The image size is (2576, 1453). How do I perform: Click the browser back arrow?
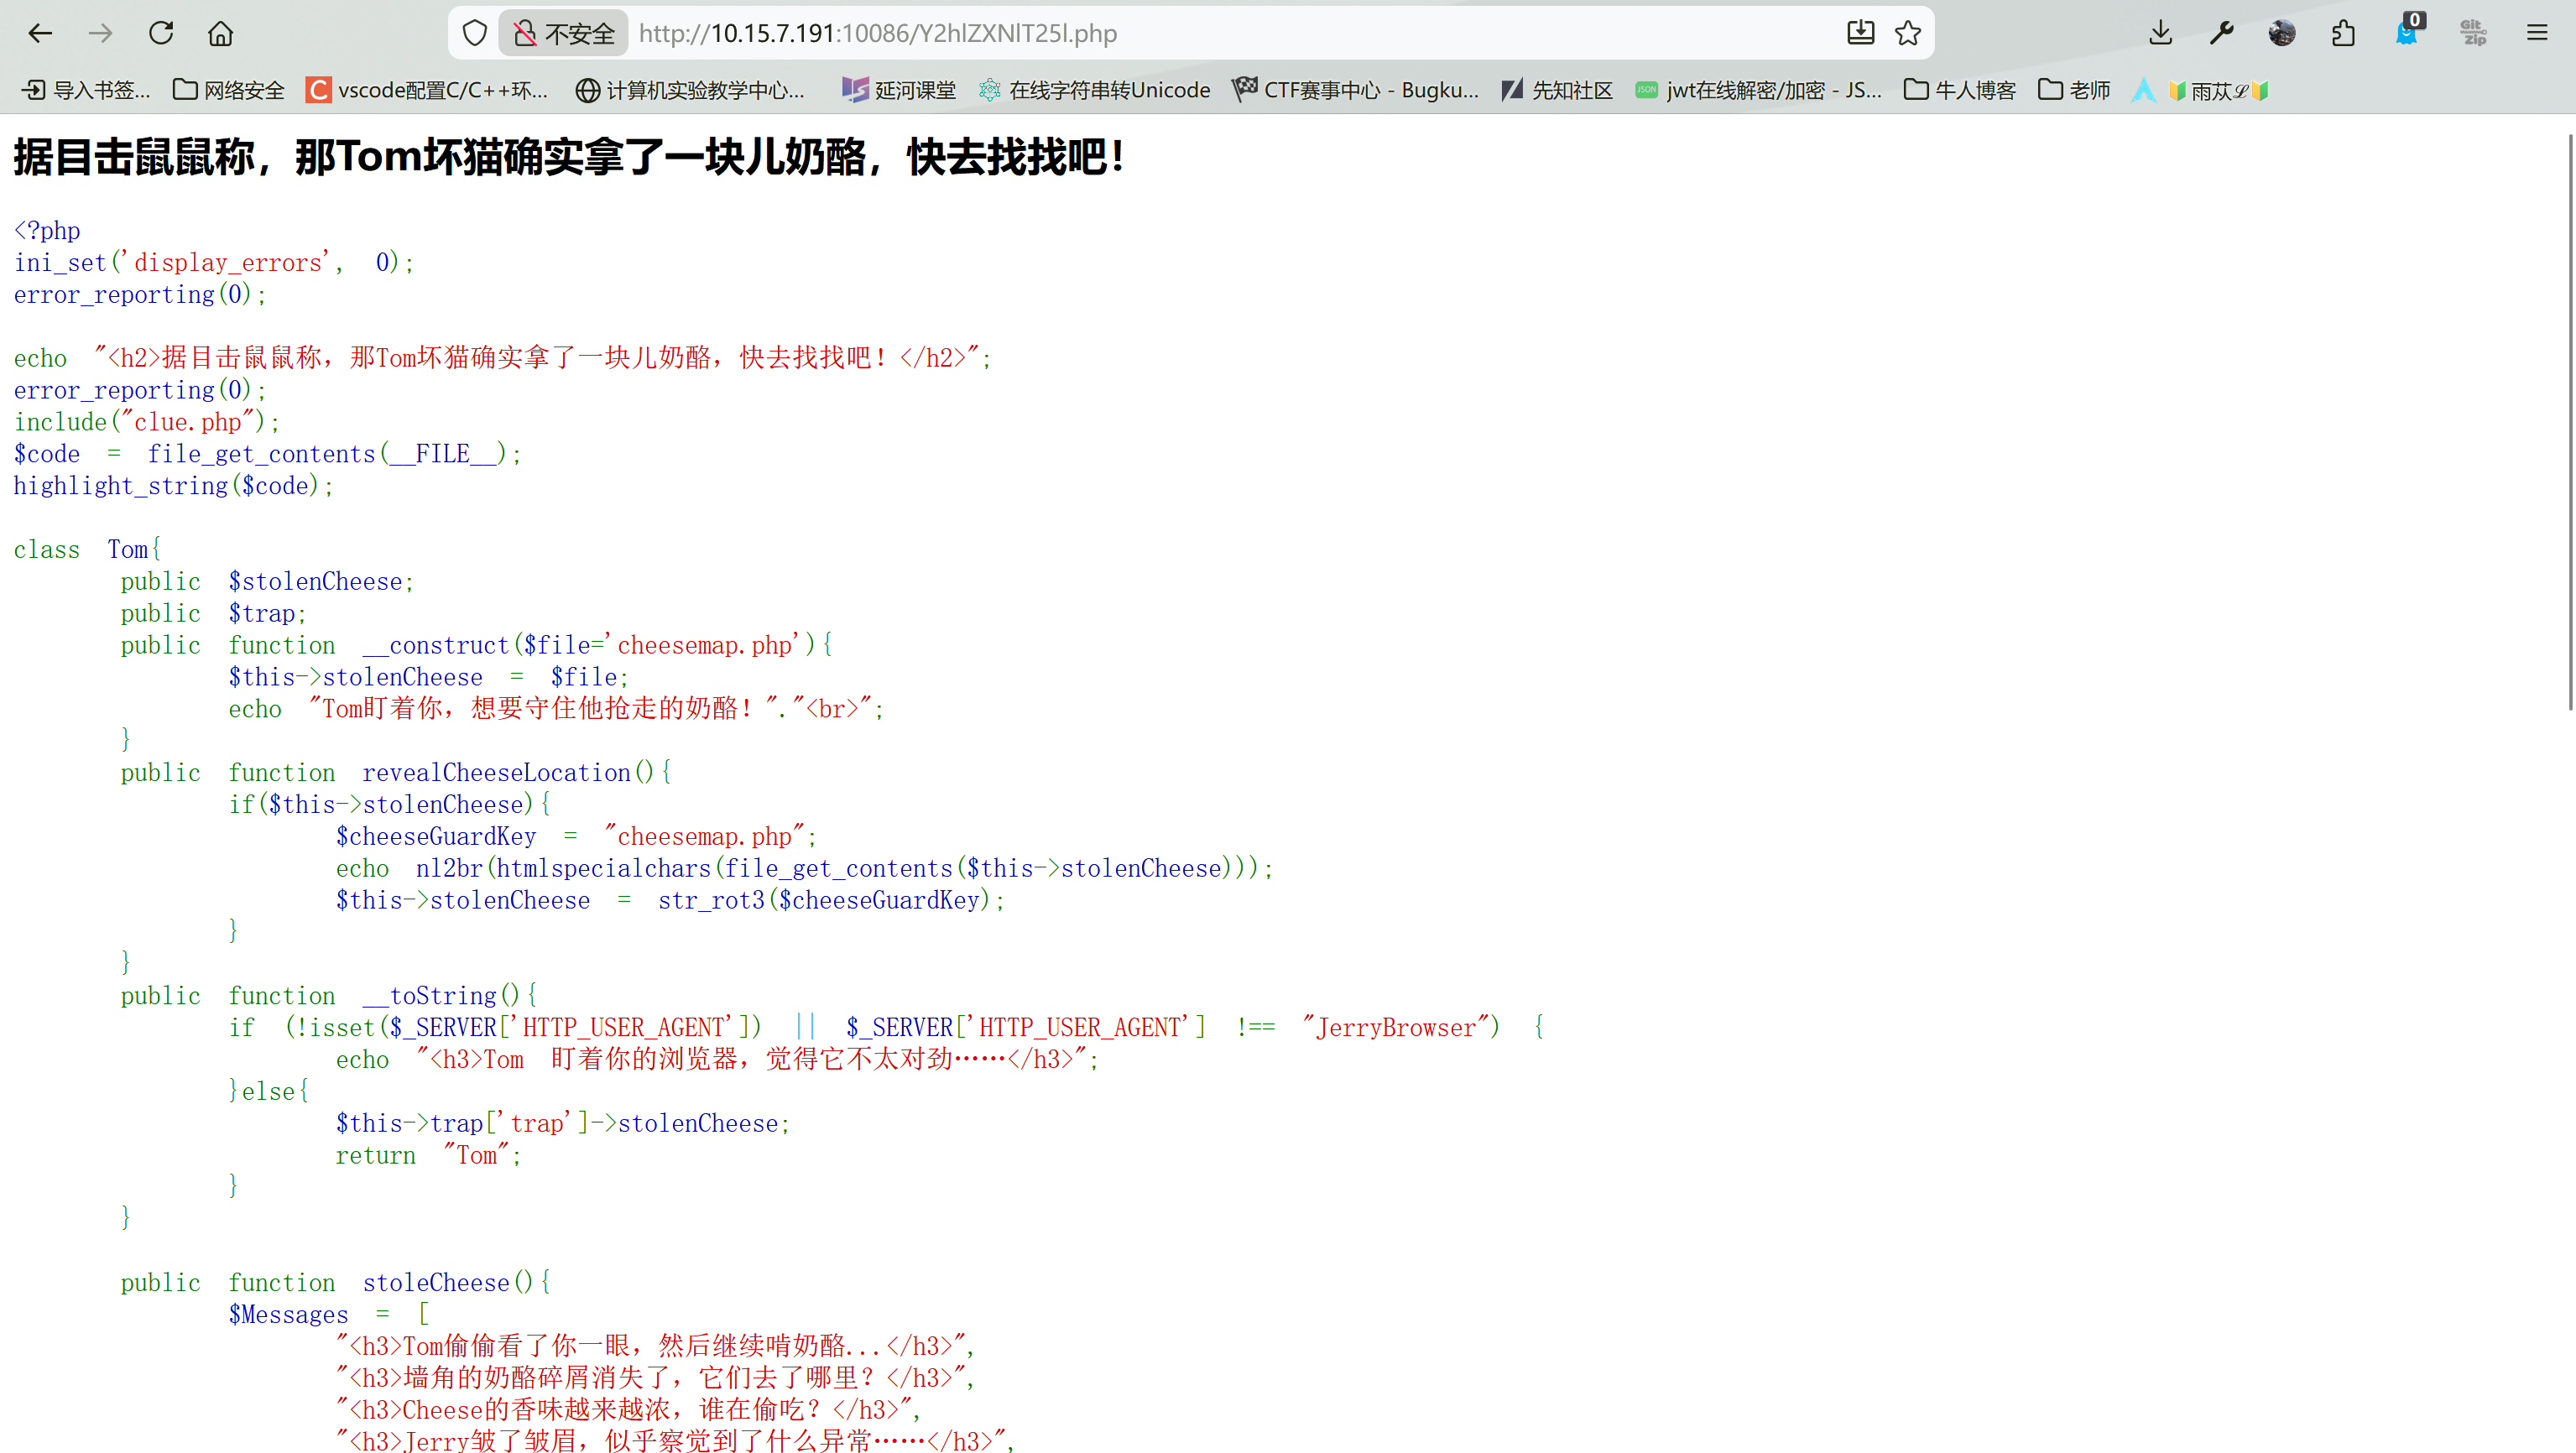pyautogui.click(x=40, y=33)
